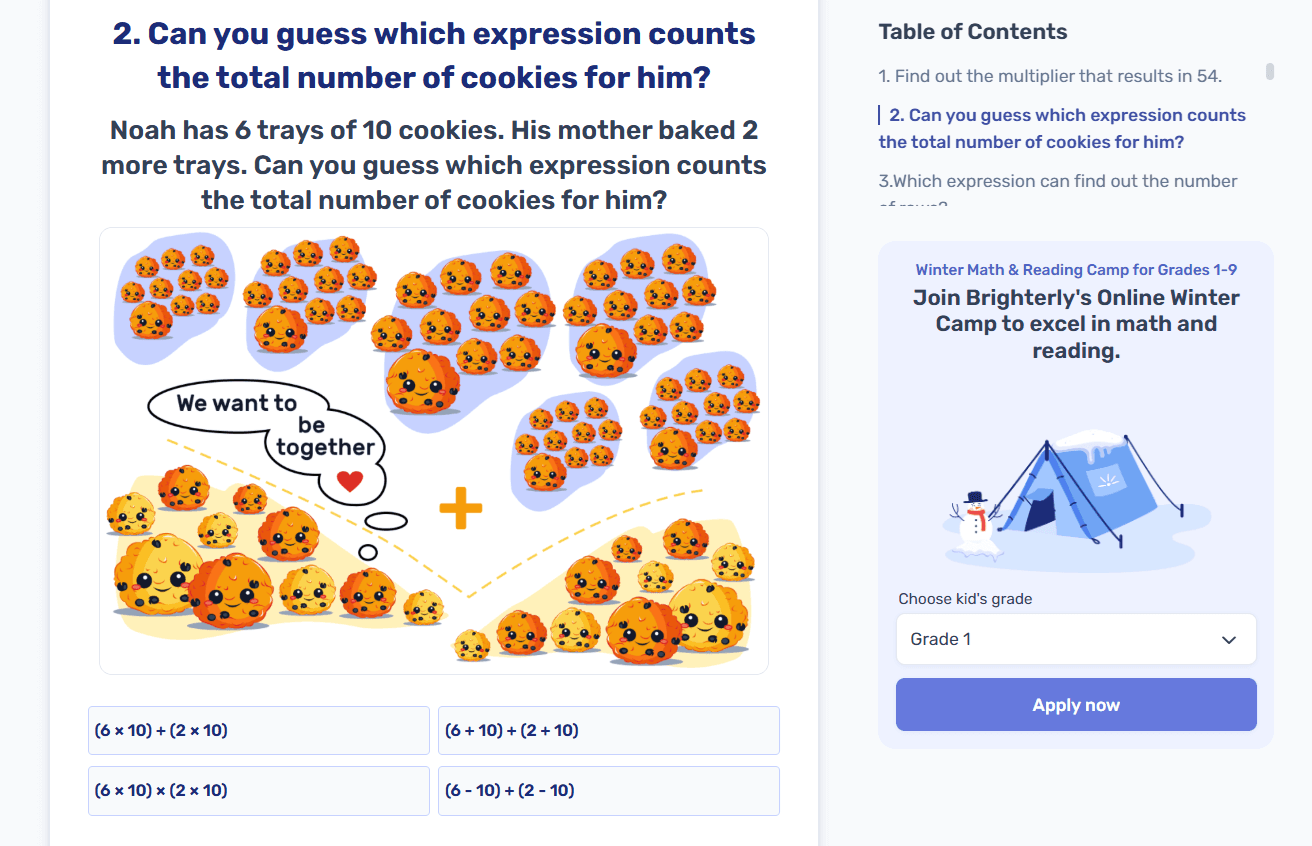Click the Winter Math & Reading Camp heading
The height and width of the screenshot is (846, 1312).
1076,269
